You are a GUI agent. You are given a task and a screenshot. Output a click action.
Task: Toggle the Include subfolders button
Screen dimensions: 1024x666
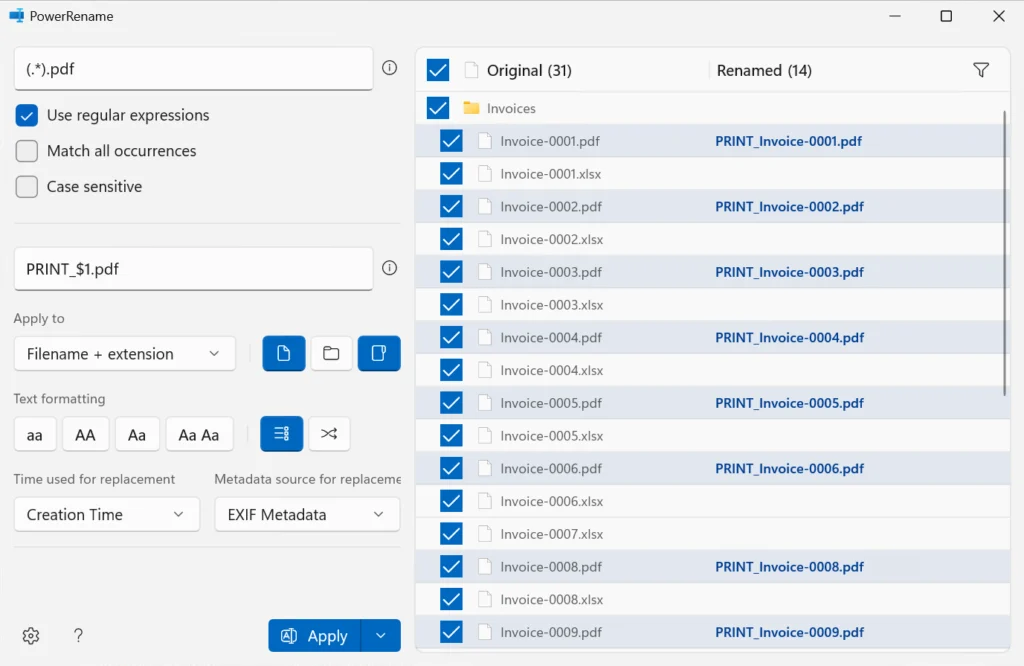coord(379,353)
